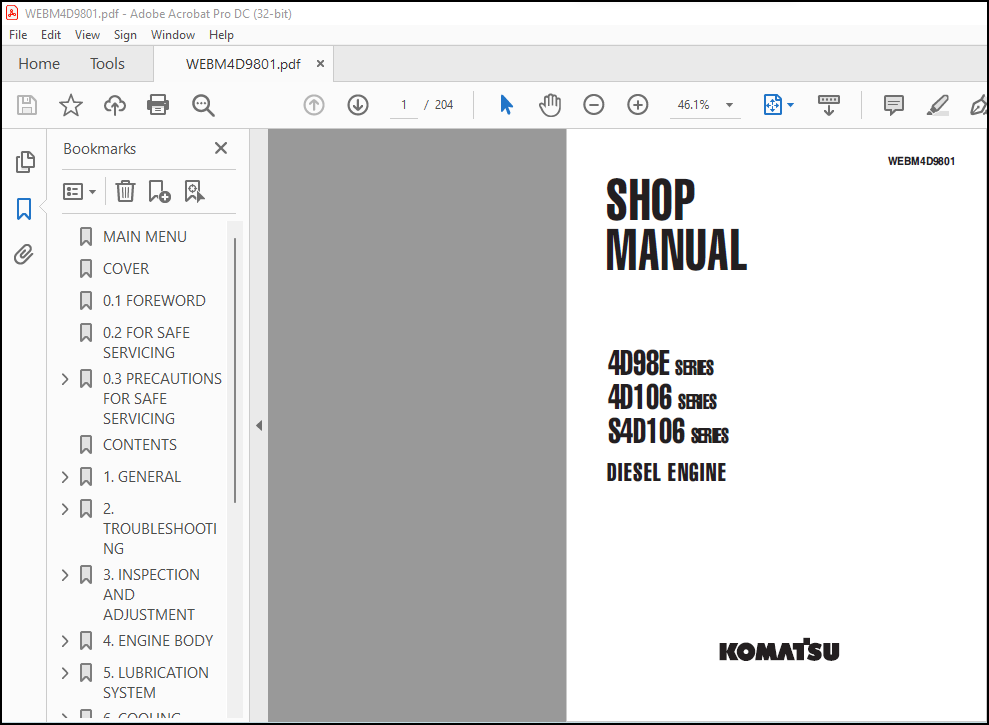
Task: Open the Edit menu
Action: pyautogui.click(x=50, y=35)
